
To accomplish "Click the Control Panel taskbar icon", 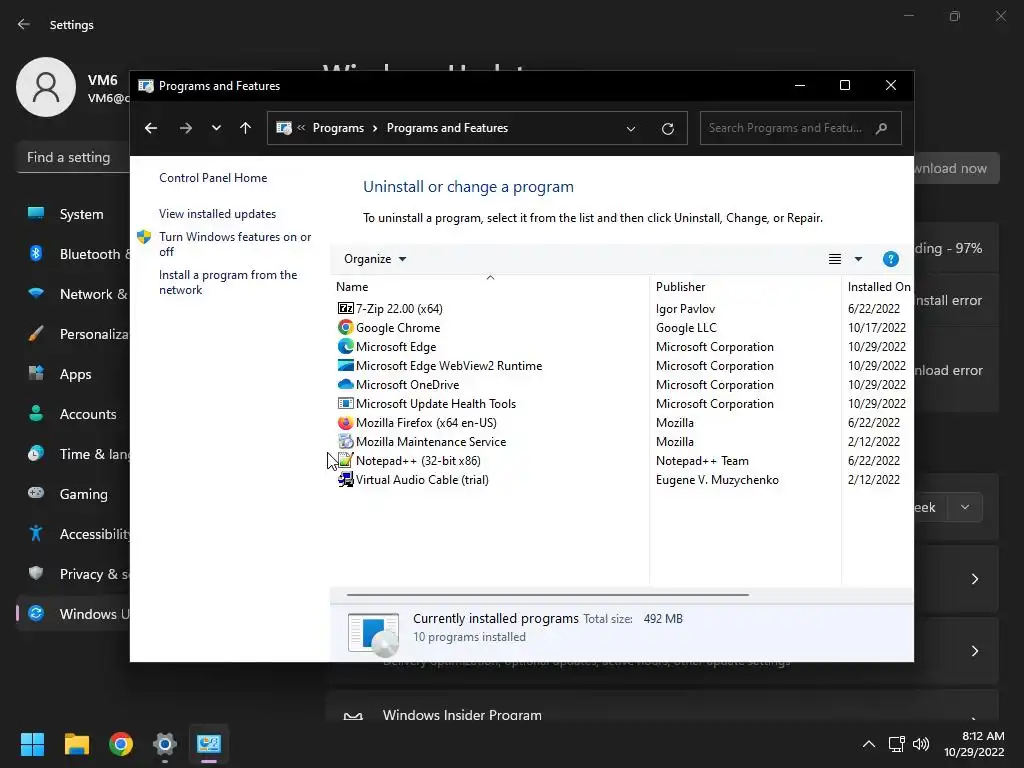I will [x=209, y=744].
